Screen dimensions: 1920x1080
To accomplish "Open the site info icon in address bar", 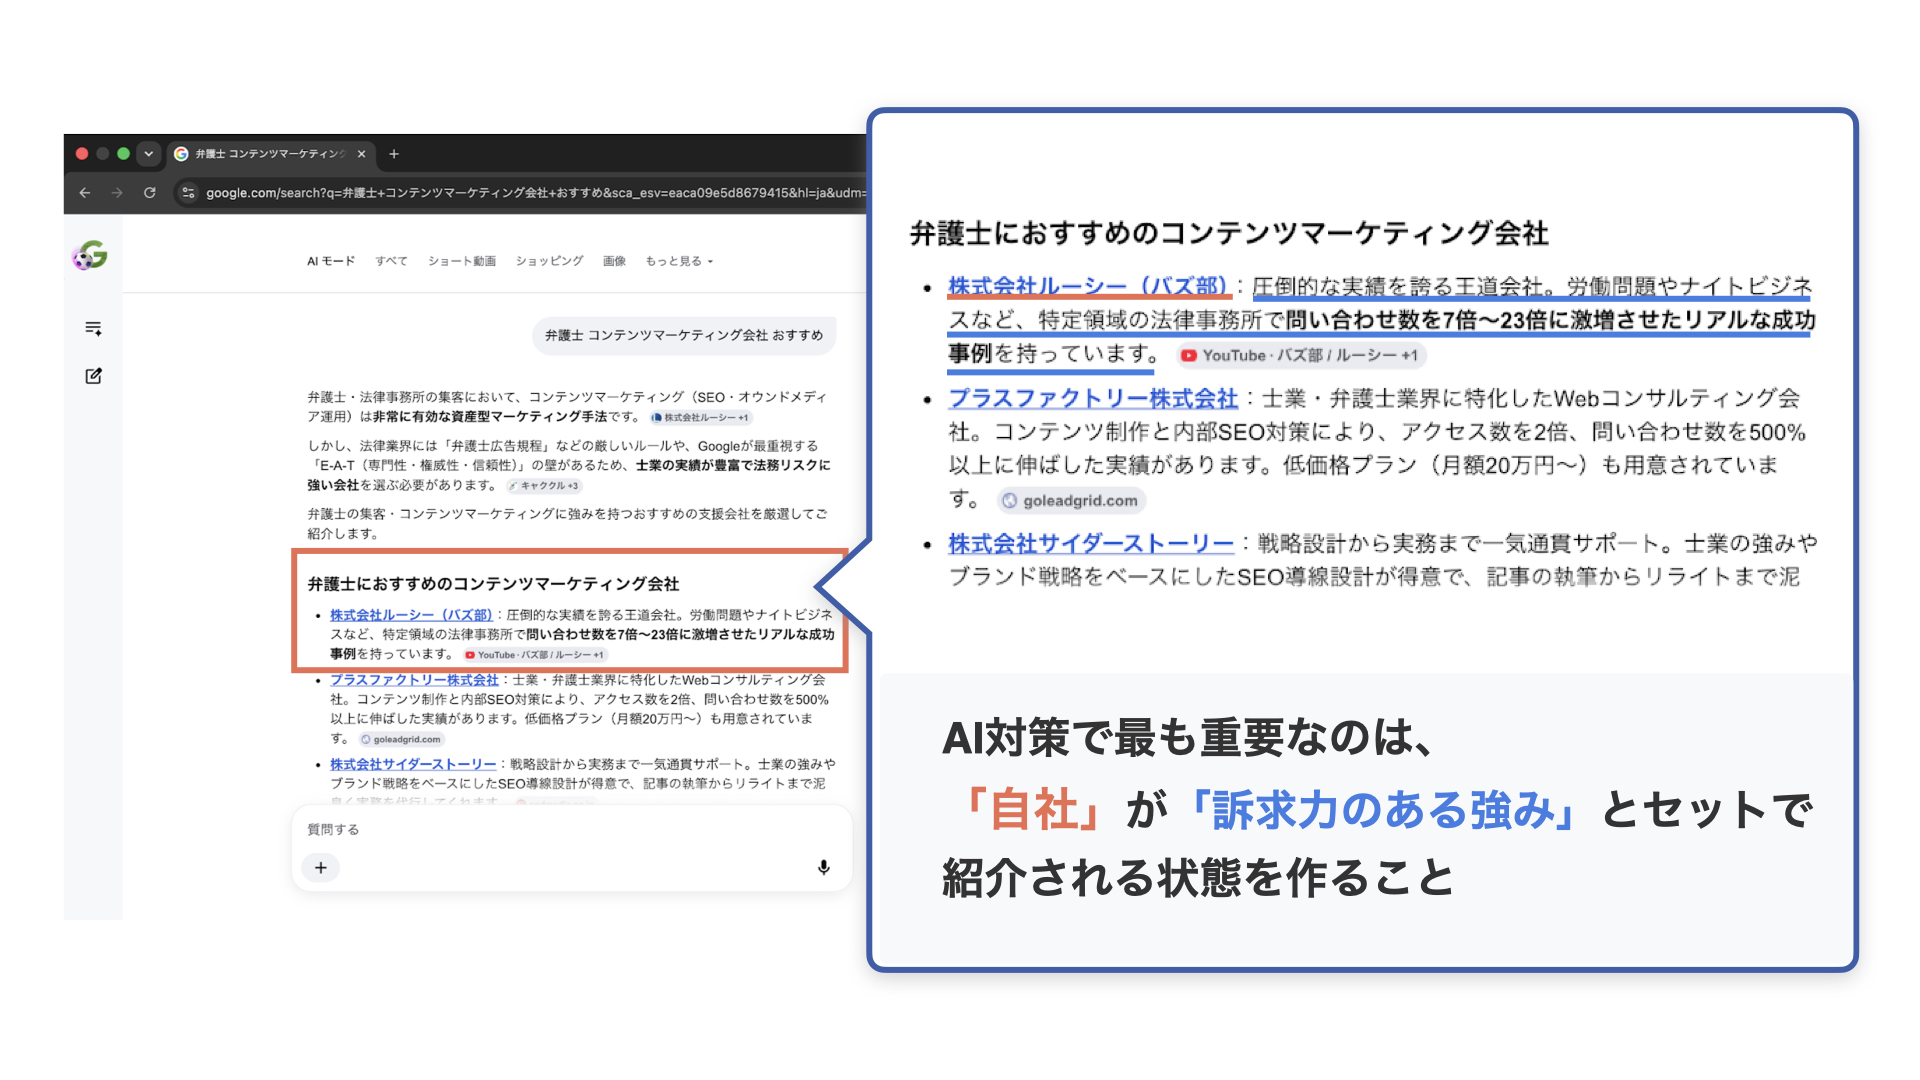I will pos(189,193).
